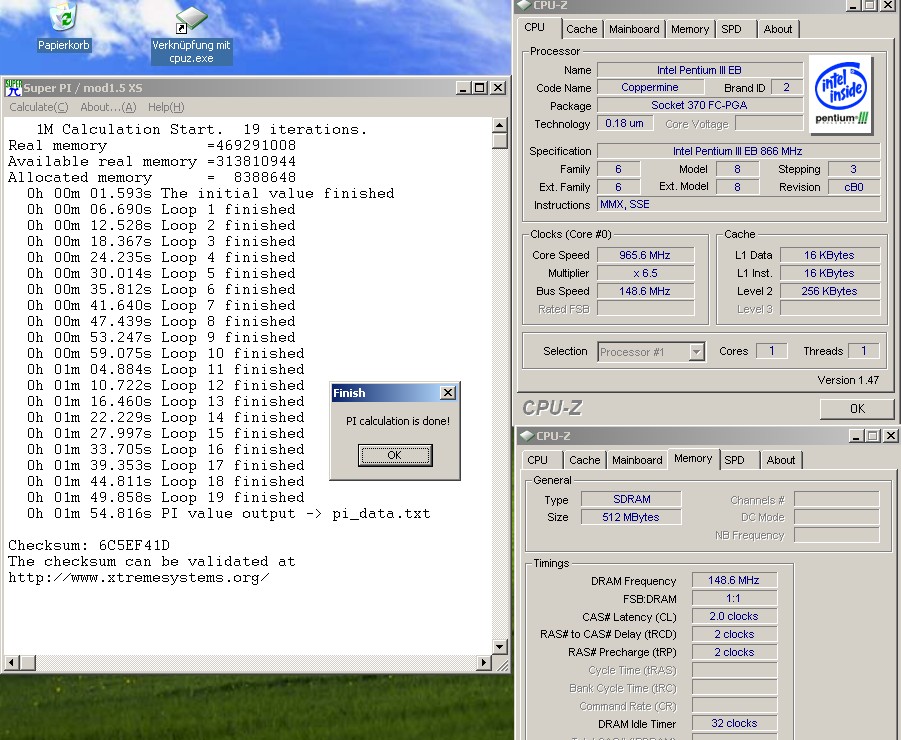
Task: Click Super PI vertical scrollbar down arrow
Action: click(x=499, y=647)
